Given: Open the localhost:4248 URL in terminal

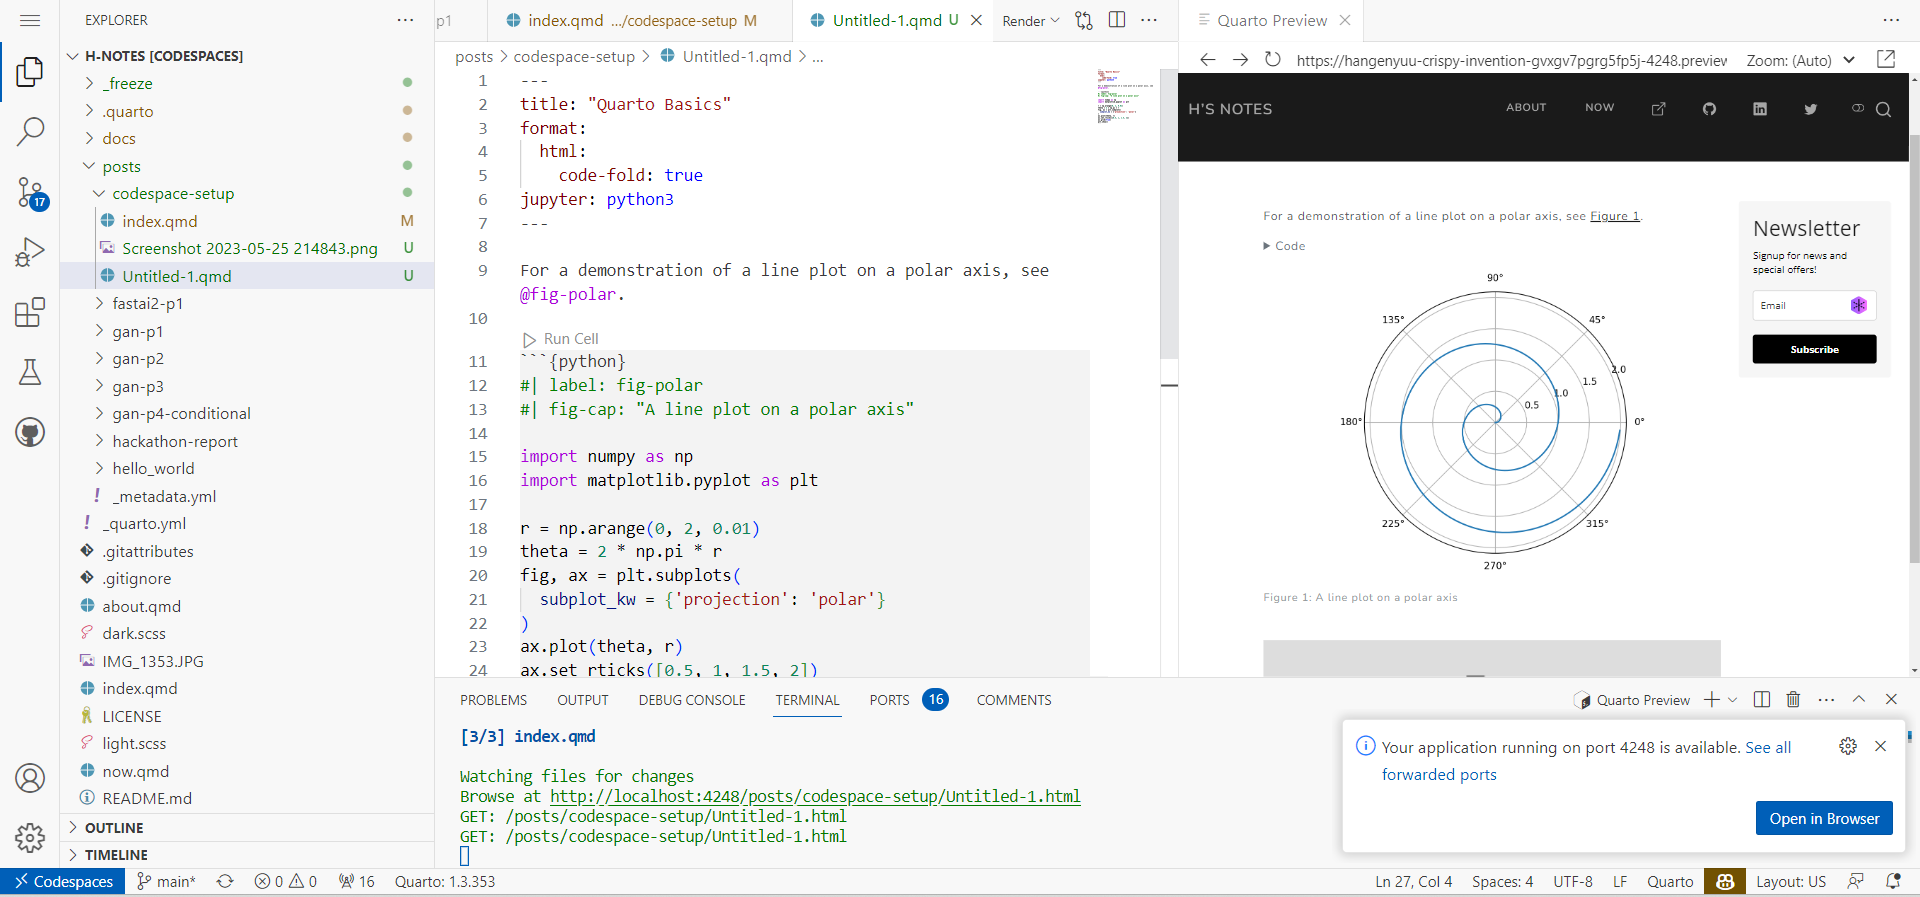Looking at the screenshot, I should click(815, 797).
